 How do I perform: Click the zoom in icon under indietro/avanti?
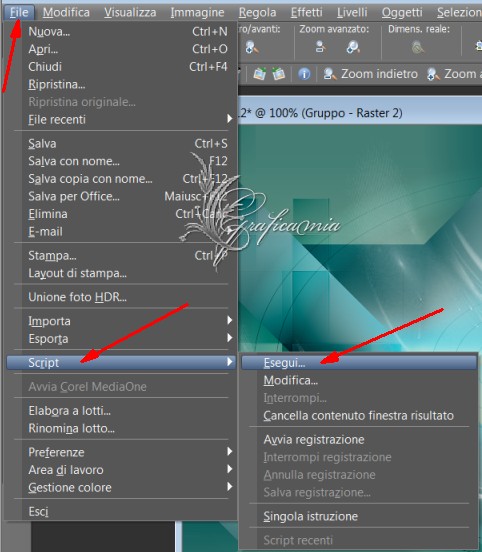[252, 47]
